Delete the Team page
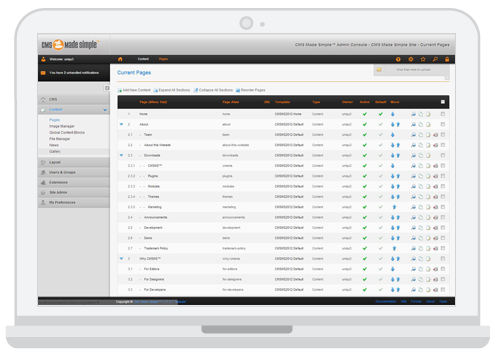 436,135
